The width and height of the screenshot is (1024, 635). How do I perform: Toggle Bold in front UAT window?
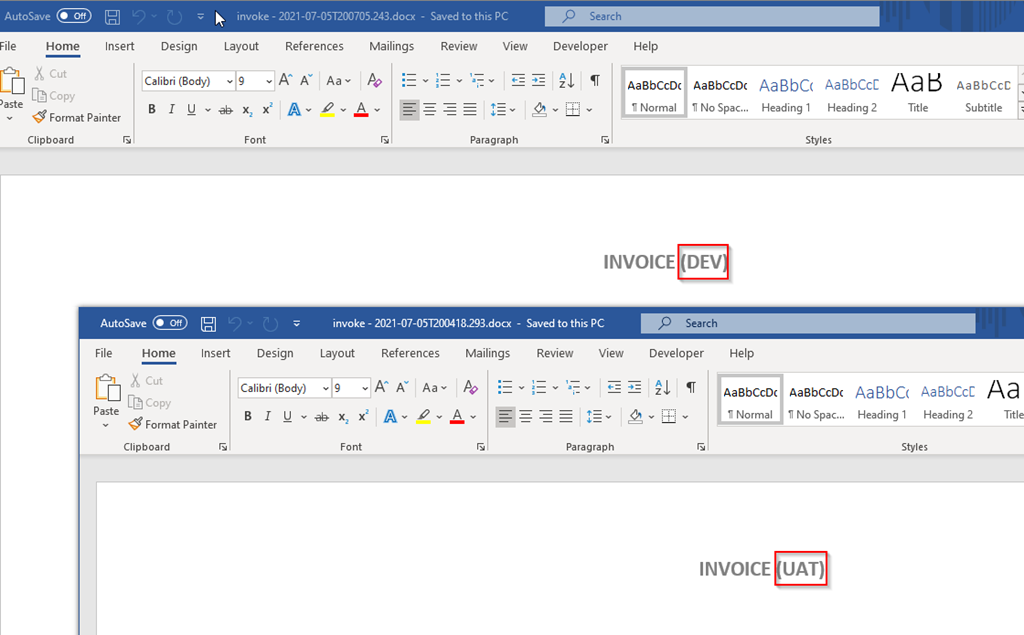click(248, 416)
